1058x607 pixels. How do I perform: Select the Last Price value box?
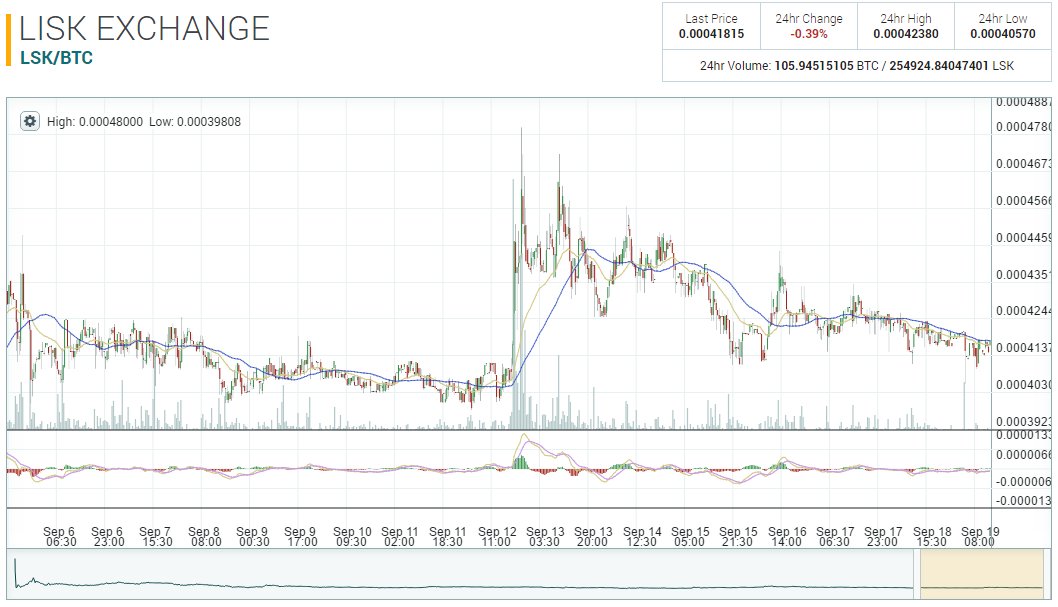(x=711, y=26)
